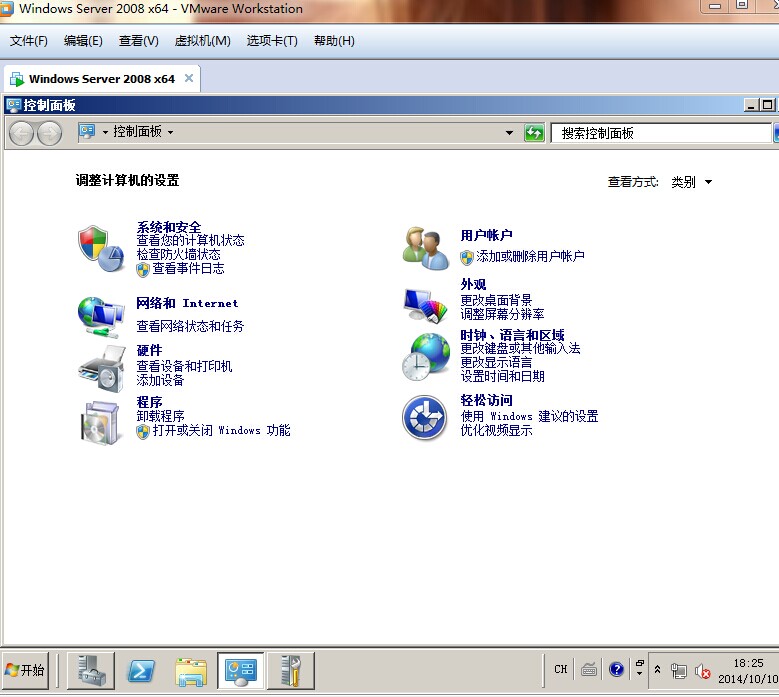
Task: Click the Back navigation arrow
Action: click(21, 133)
